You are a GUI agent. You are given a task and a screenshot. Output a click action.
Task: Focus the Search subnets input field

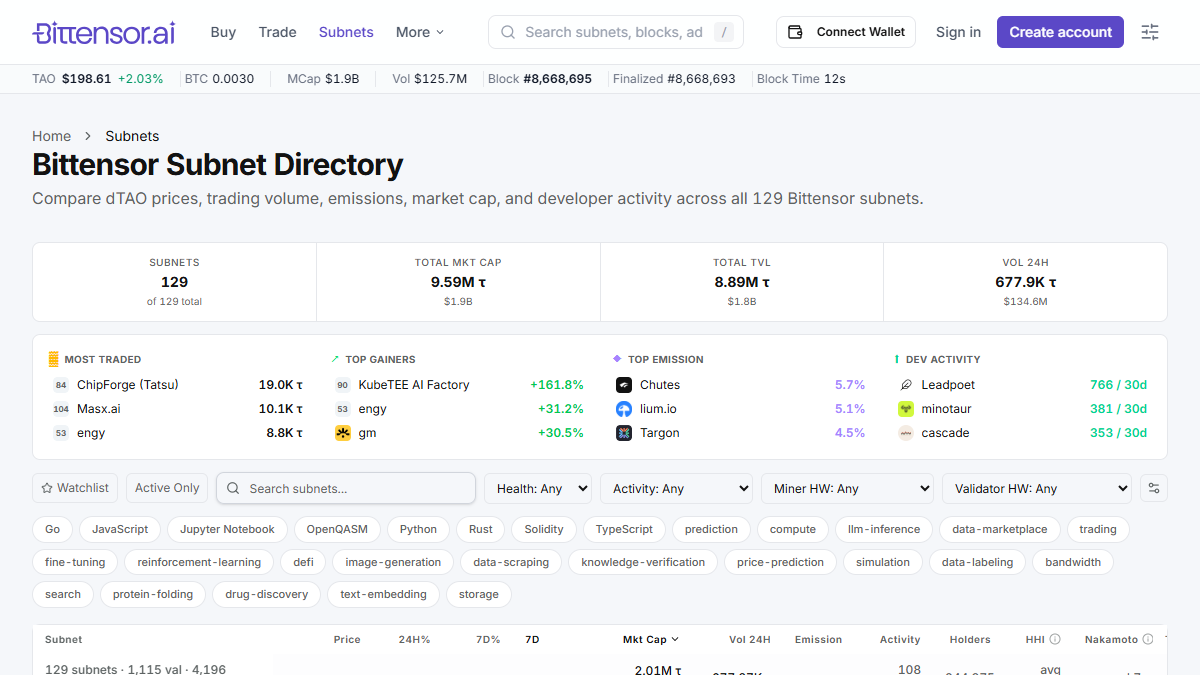(x=346, y=488)
